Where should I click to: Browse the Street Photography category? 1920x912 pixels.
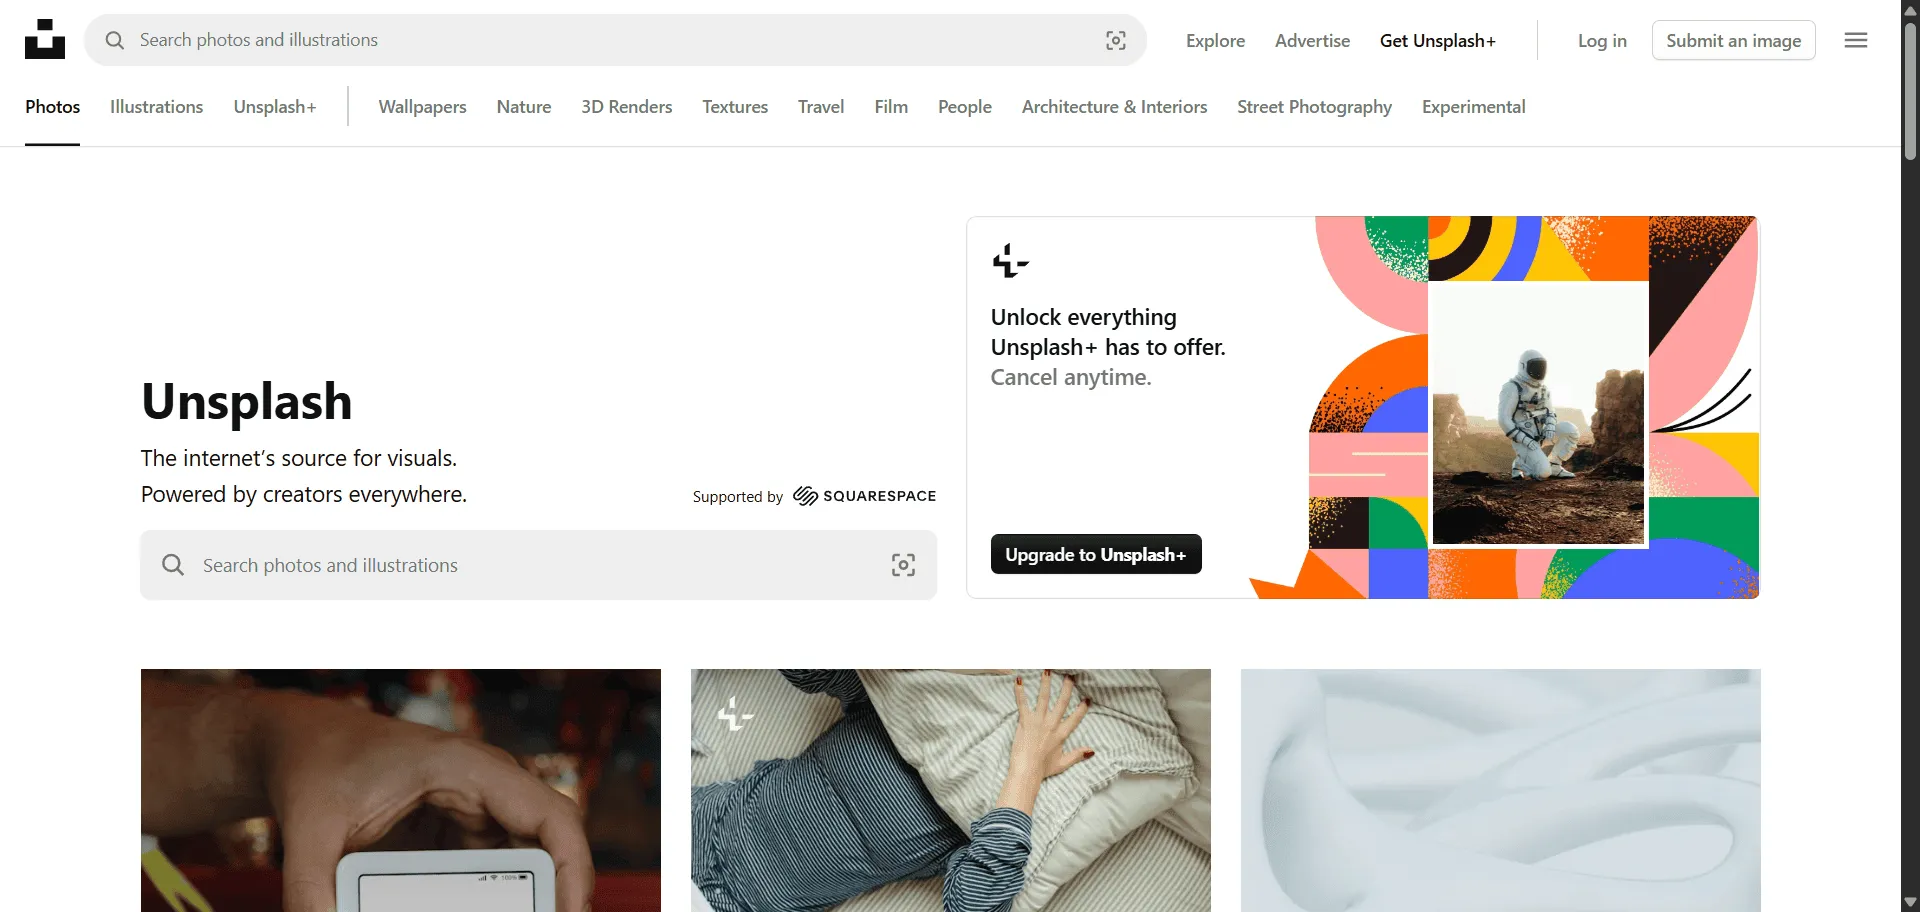(x=1314, y=107)
